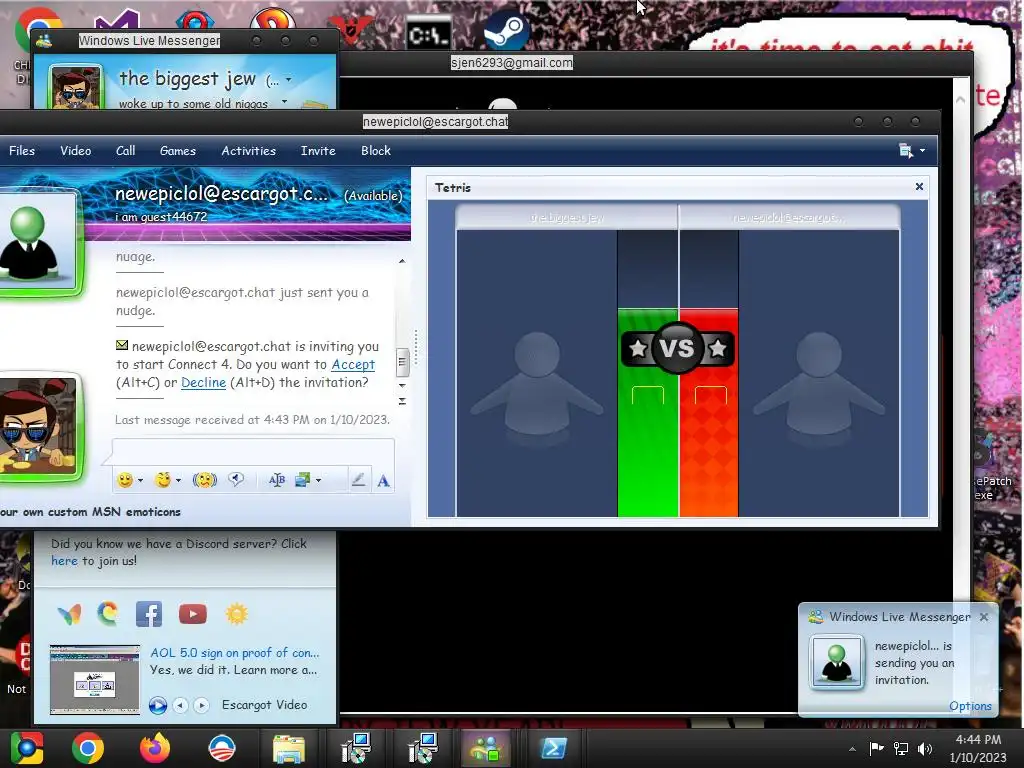This screenshot has height=768, width=1024.
Task: Click profile avatar in Messenger main window
Action: tap(76, 88)
